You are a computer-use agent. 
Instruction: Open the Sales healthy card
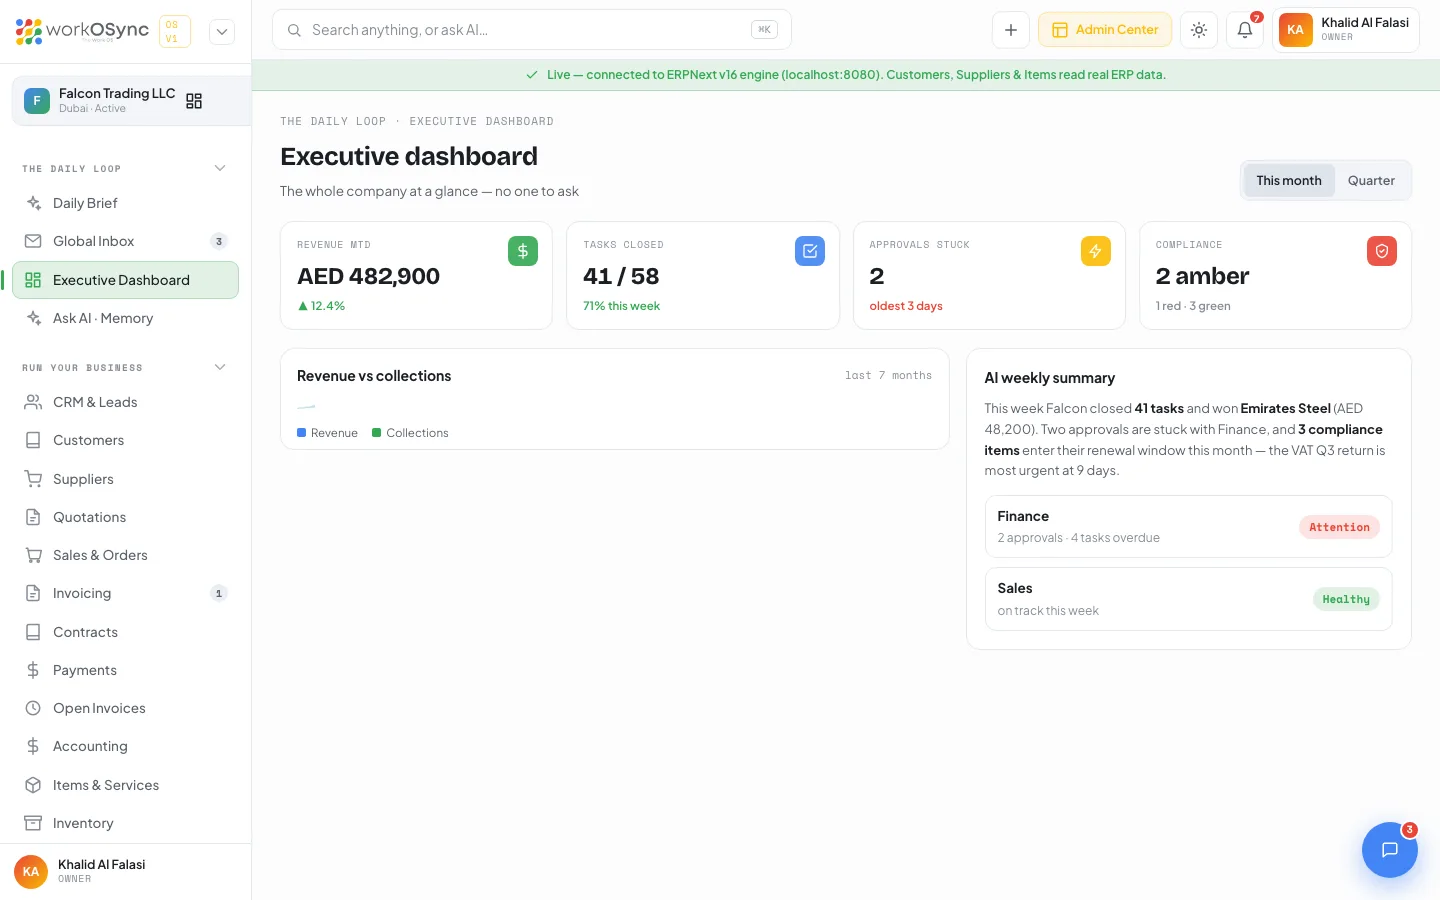point(1189,599)
